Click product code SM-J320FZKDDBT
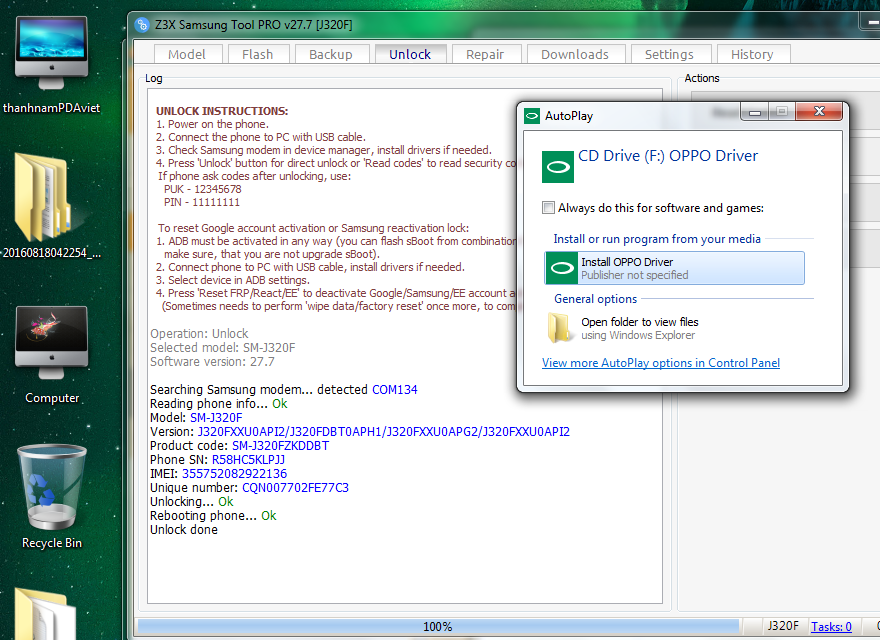 [x=281, y=446]
